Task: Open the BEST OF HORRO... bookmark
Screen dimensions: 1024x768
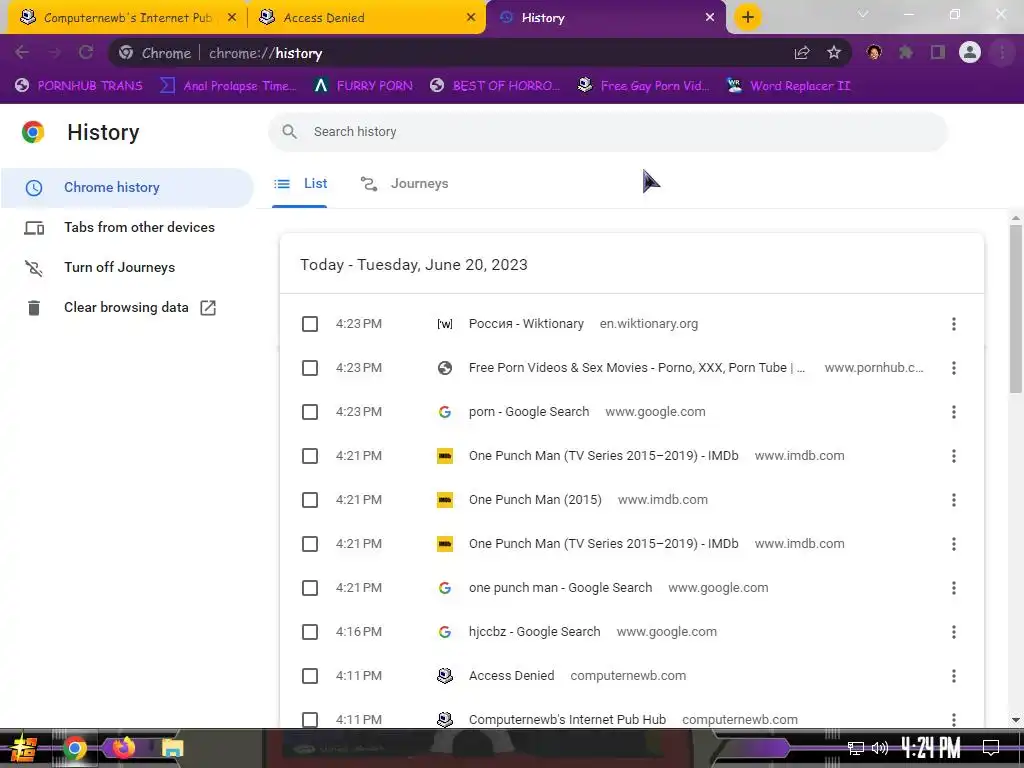Action: 495,86
